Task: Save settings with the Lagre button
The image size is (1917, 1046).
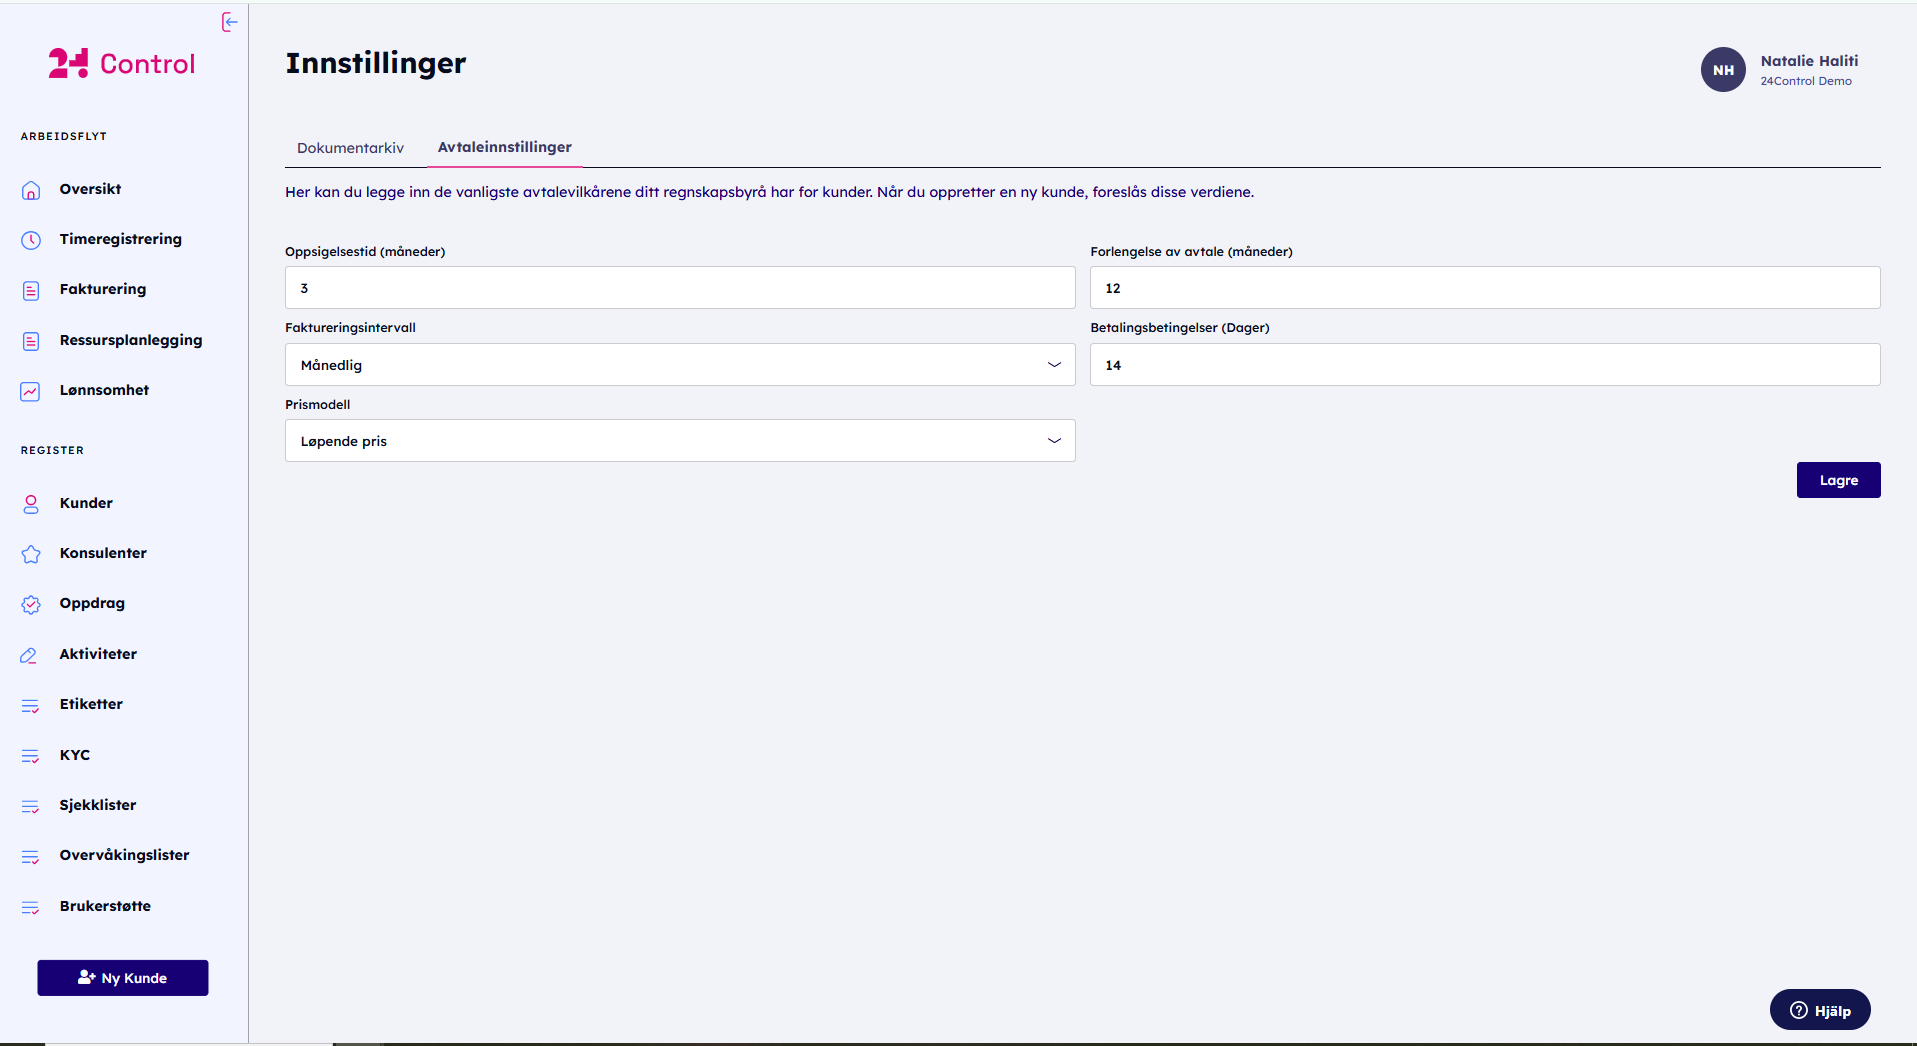Action: (x=1838, y=480)
